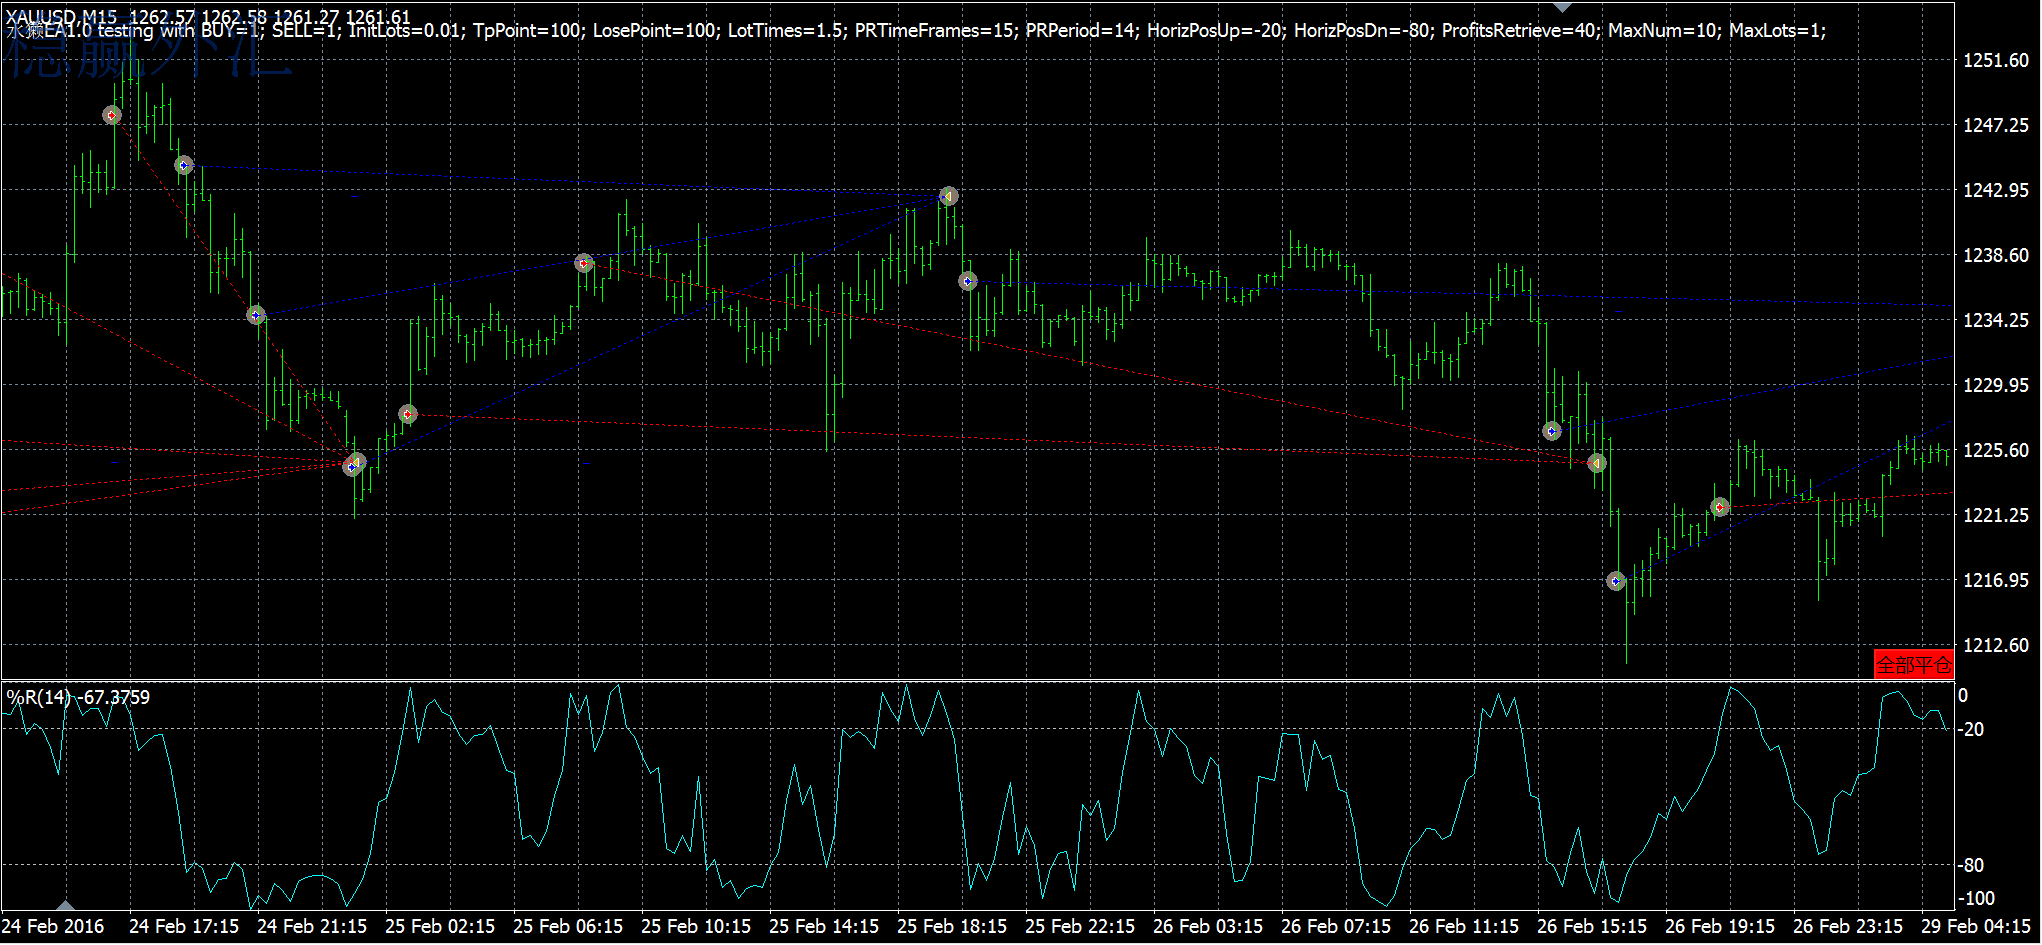This screenshot has width=2042, height=945.
Task: Click the 24 Feb 17:15 time label
Action: tap(184, 926)
